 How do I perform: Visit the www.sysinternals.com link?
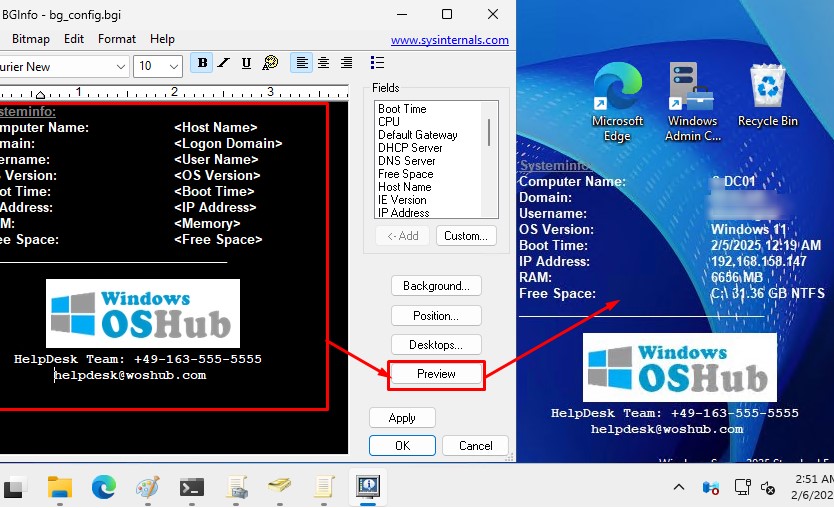(449, 40)
